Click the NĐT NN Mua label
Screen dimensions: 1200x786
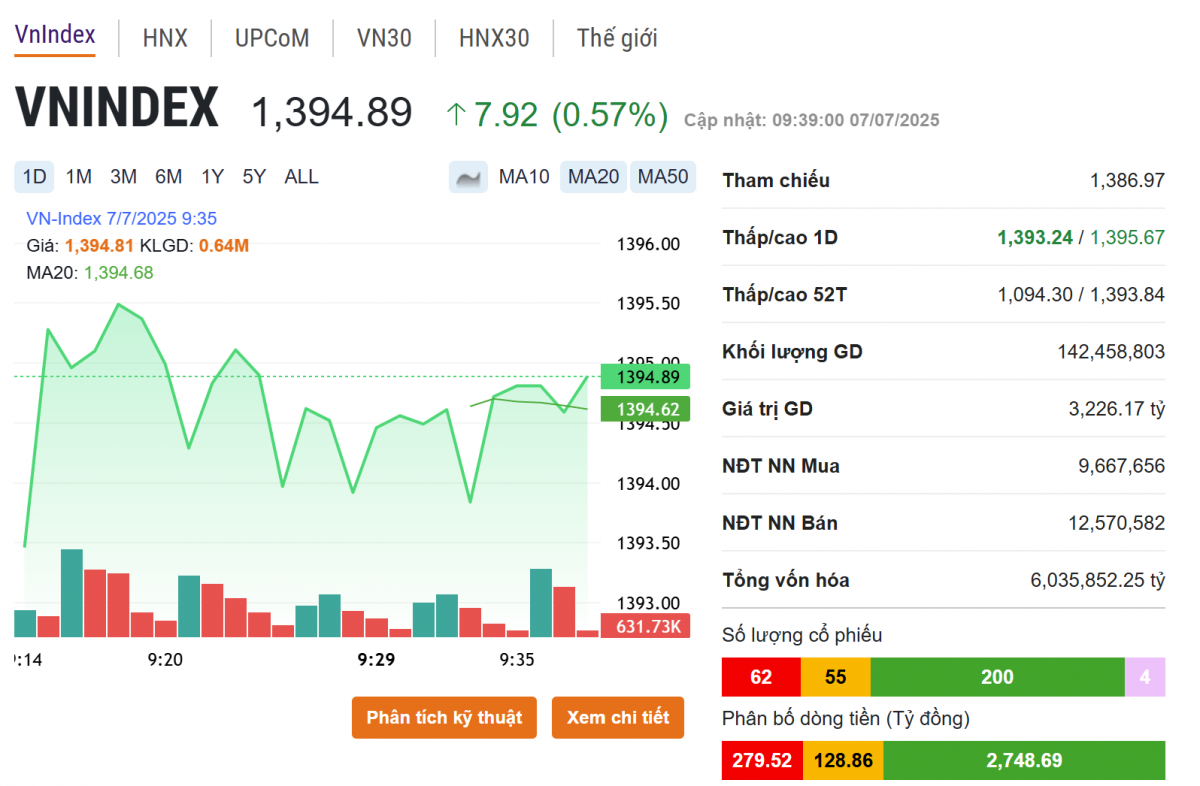click(x=781, y=466)
